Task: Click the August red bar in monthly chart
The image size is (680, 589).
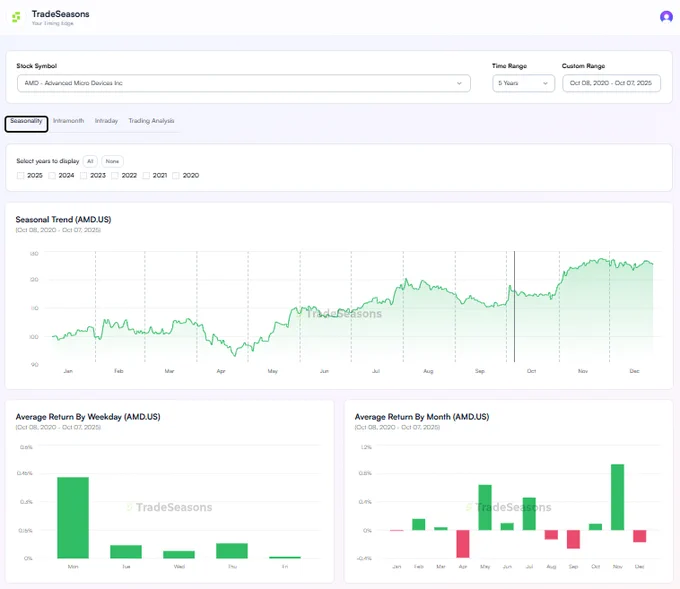Action: click(x=551, y=534)
